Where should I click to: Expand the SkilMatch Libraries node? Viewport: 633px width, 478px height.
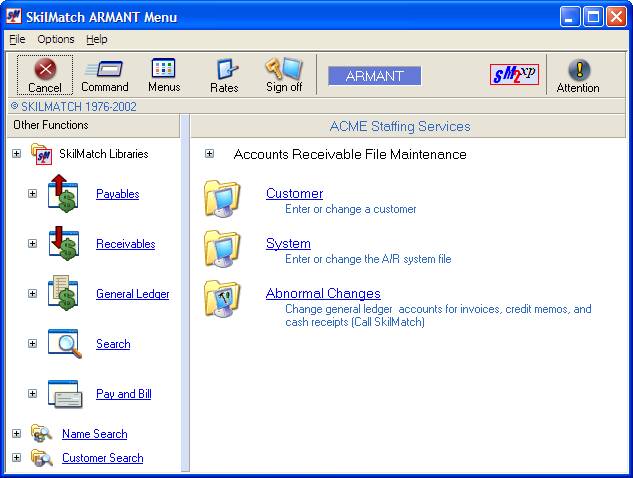click(x=17, y=154)
